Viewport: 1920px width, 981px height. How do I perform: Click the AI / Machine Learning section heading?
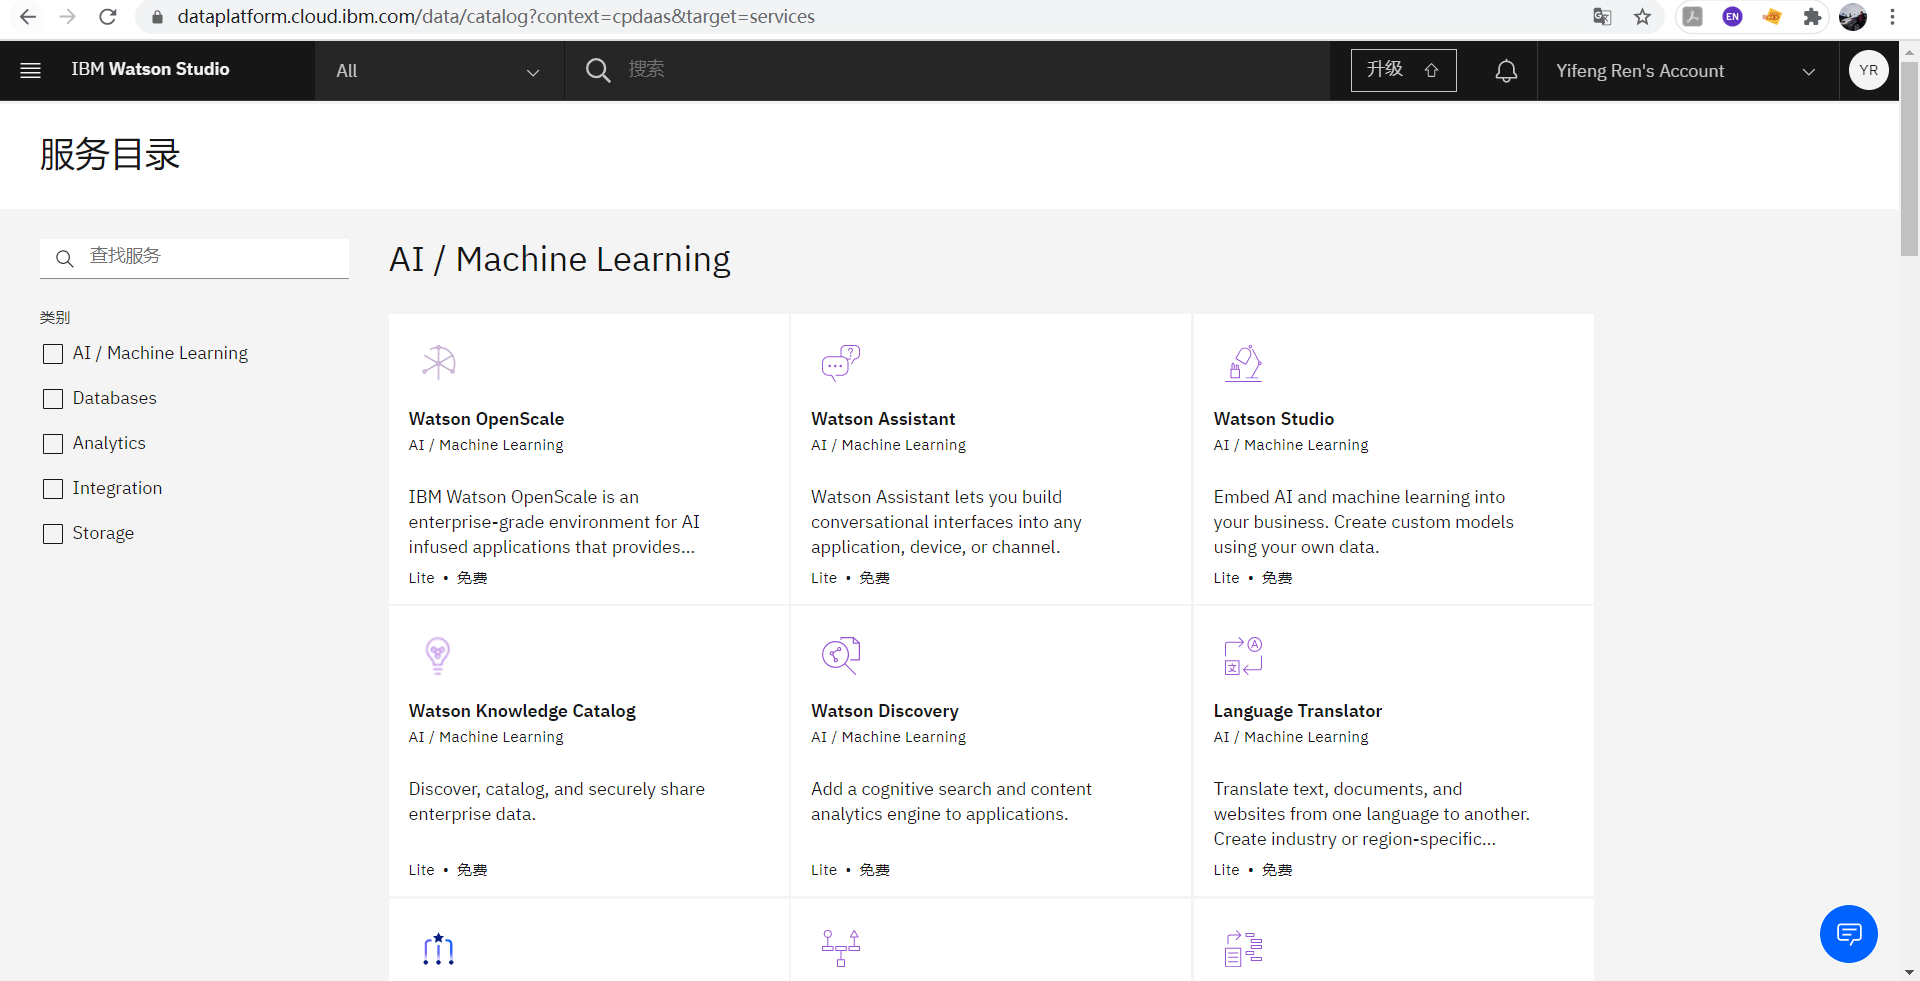click(560, 259)
